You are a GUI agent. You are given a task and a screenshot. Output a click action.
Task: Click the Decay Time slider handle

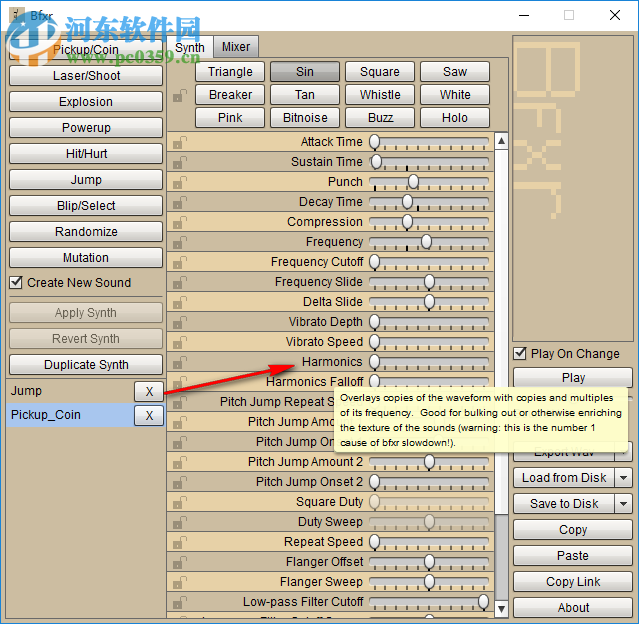click(407, 202)
